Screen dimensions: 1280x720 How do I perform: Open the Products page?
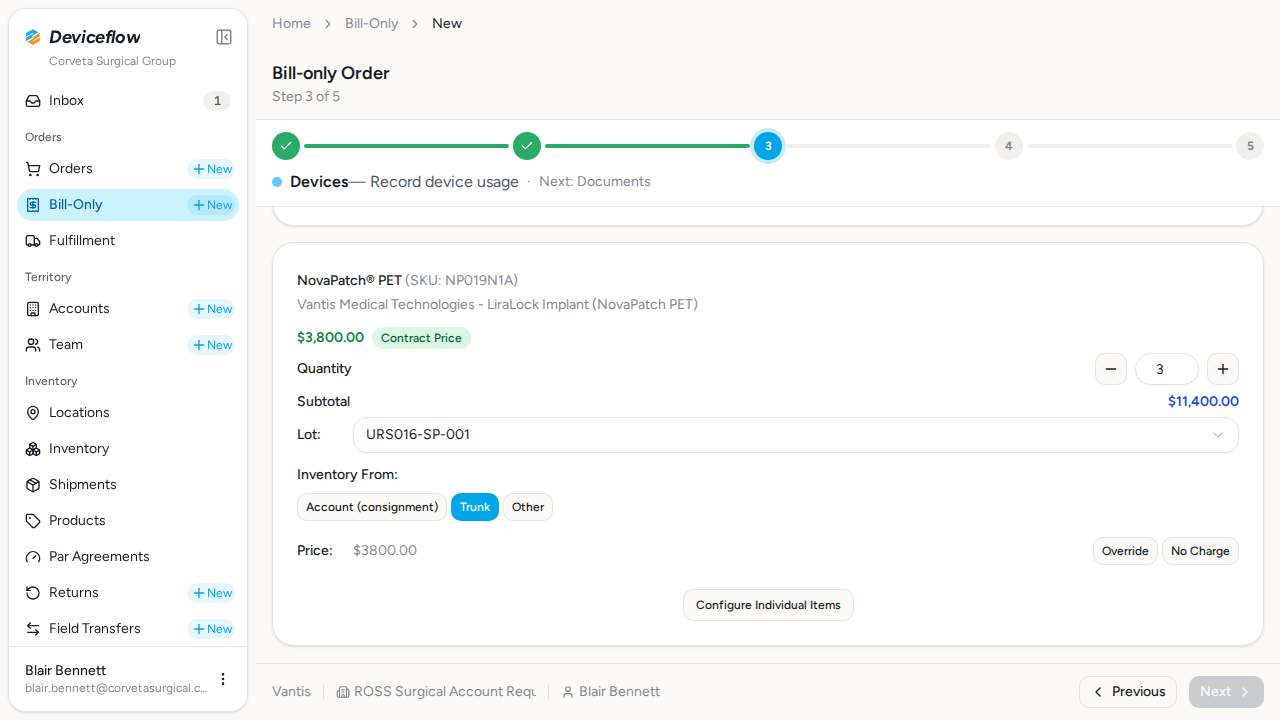coord(128,521)
